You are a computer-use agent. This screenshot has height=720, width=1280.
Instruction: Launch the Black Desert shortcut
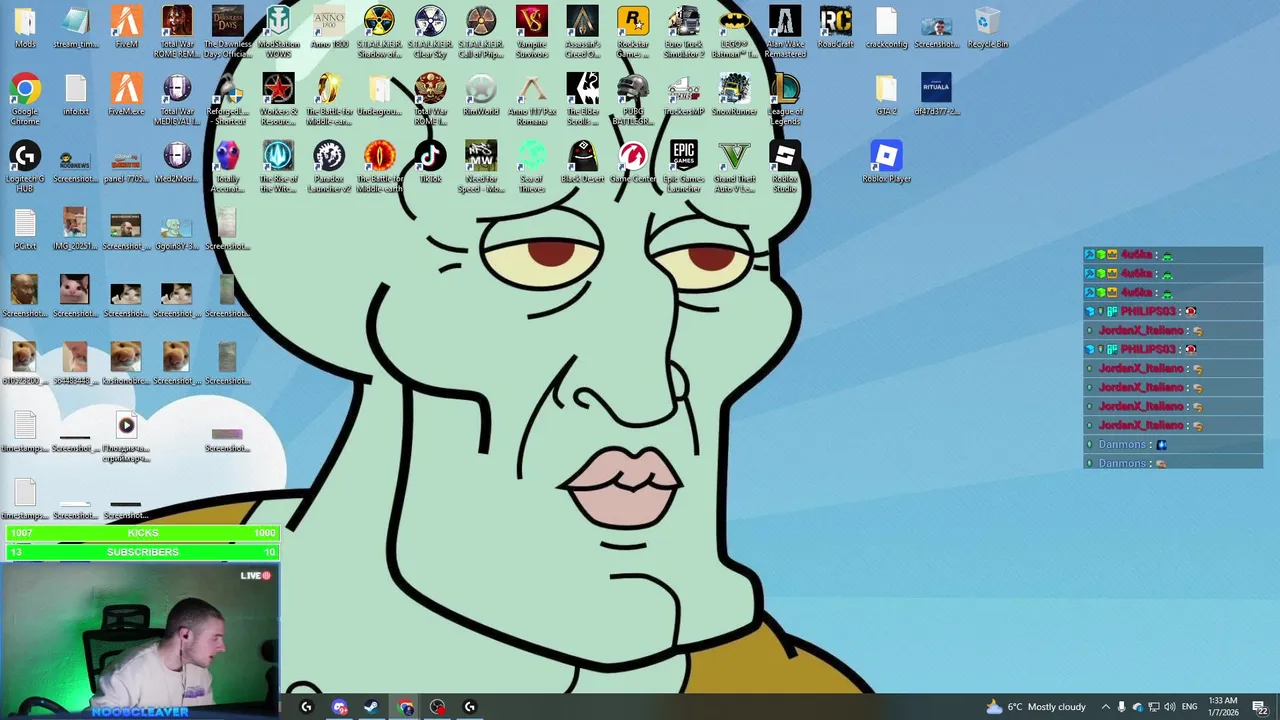582,162
